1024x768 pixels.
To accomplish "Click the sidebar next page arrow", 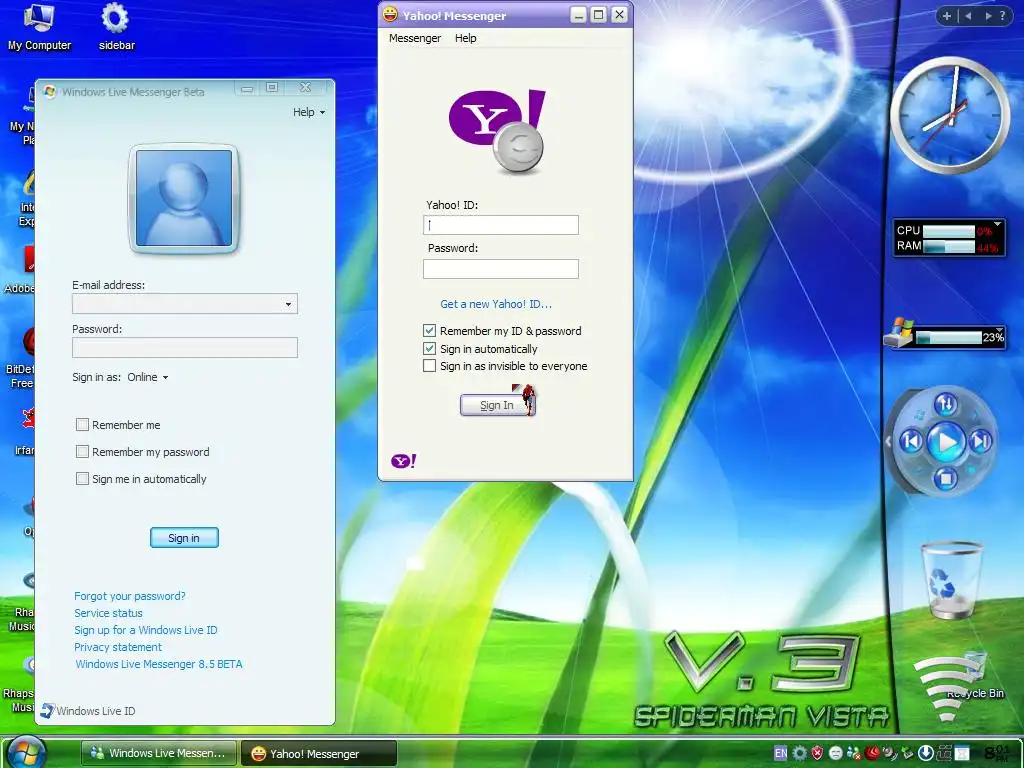I will click(x=988, y=16).
